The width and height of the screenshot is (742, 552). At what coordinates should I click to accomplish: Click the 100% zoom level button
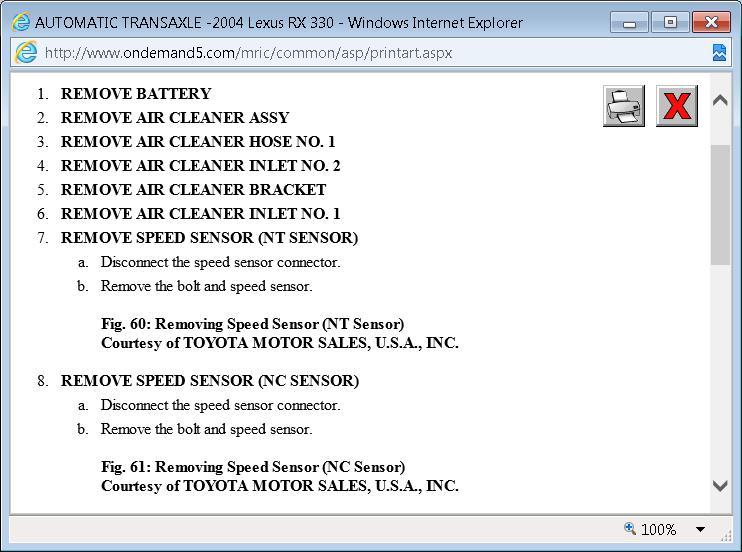coord(658,529)
